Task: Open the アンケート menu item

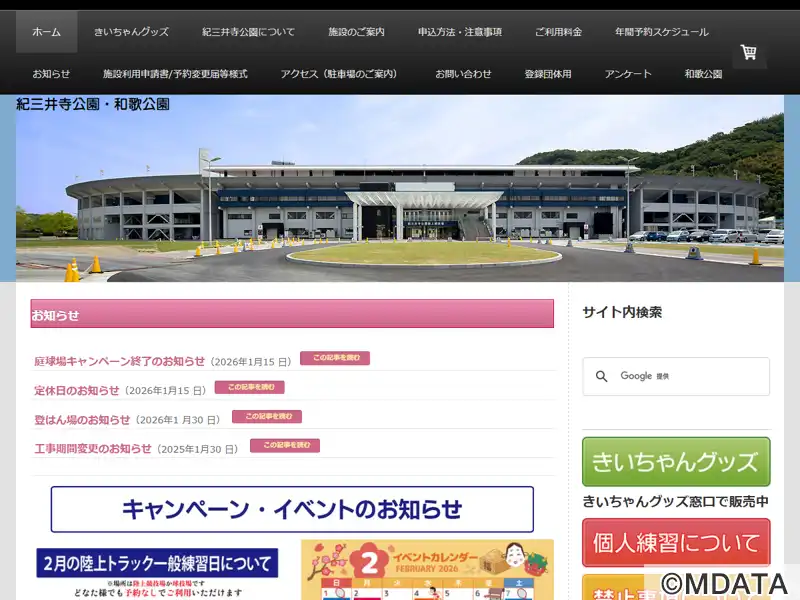Action: pyautogui.click(x=628, y=74)
